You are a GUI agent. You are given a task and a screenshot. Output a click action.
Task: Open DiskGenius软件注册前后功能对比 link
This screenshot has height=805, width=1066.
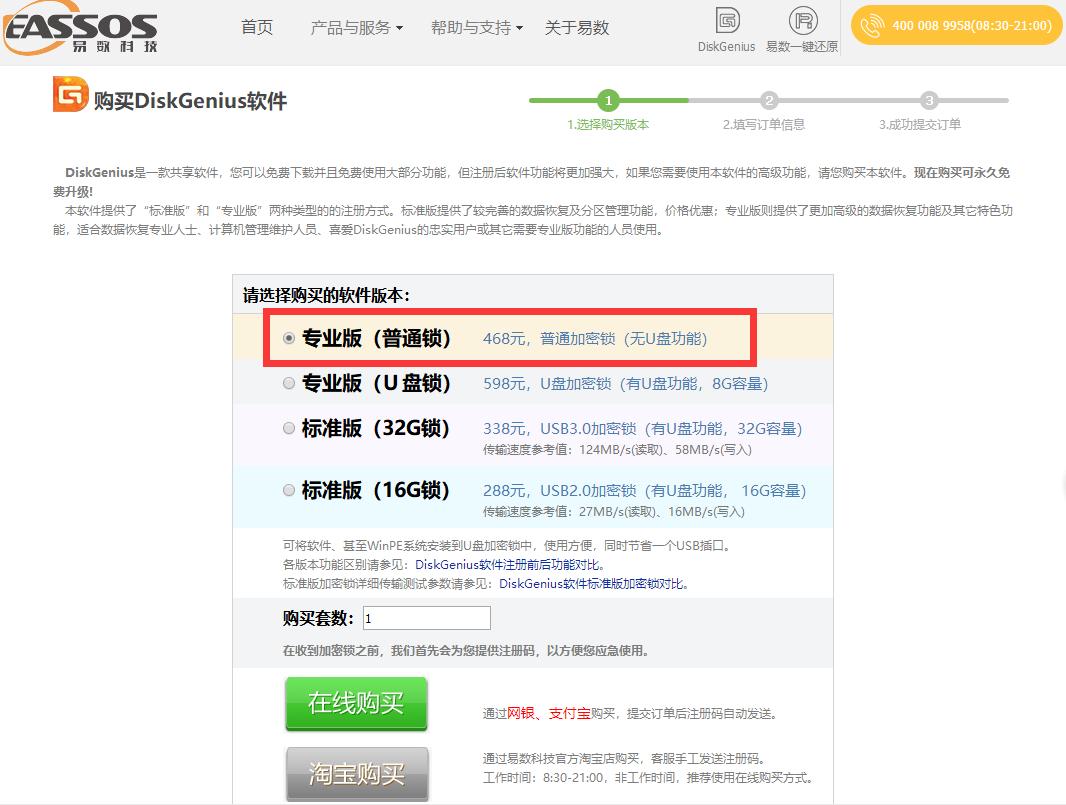507,565
